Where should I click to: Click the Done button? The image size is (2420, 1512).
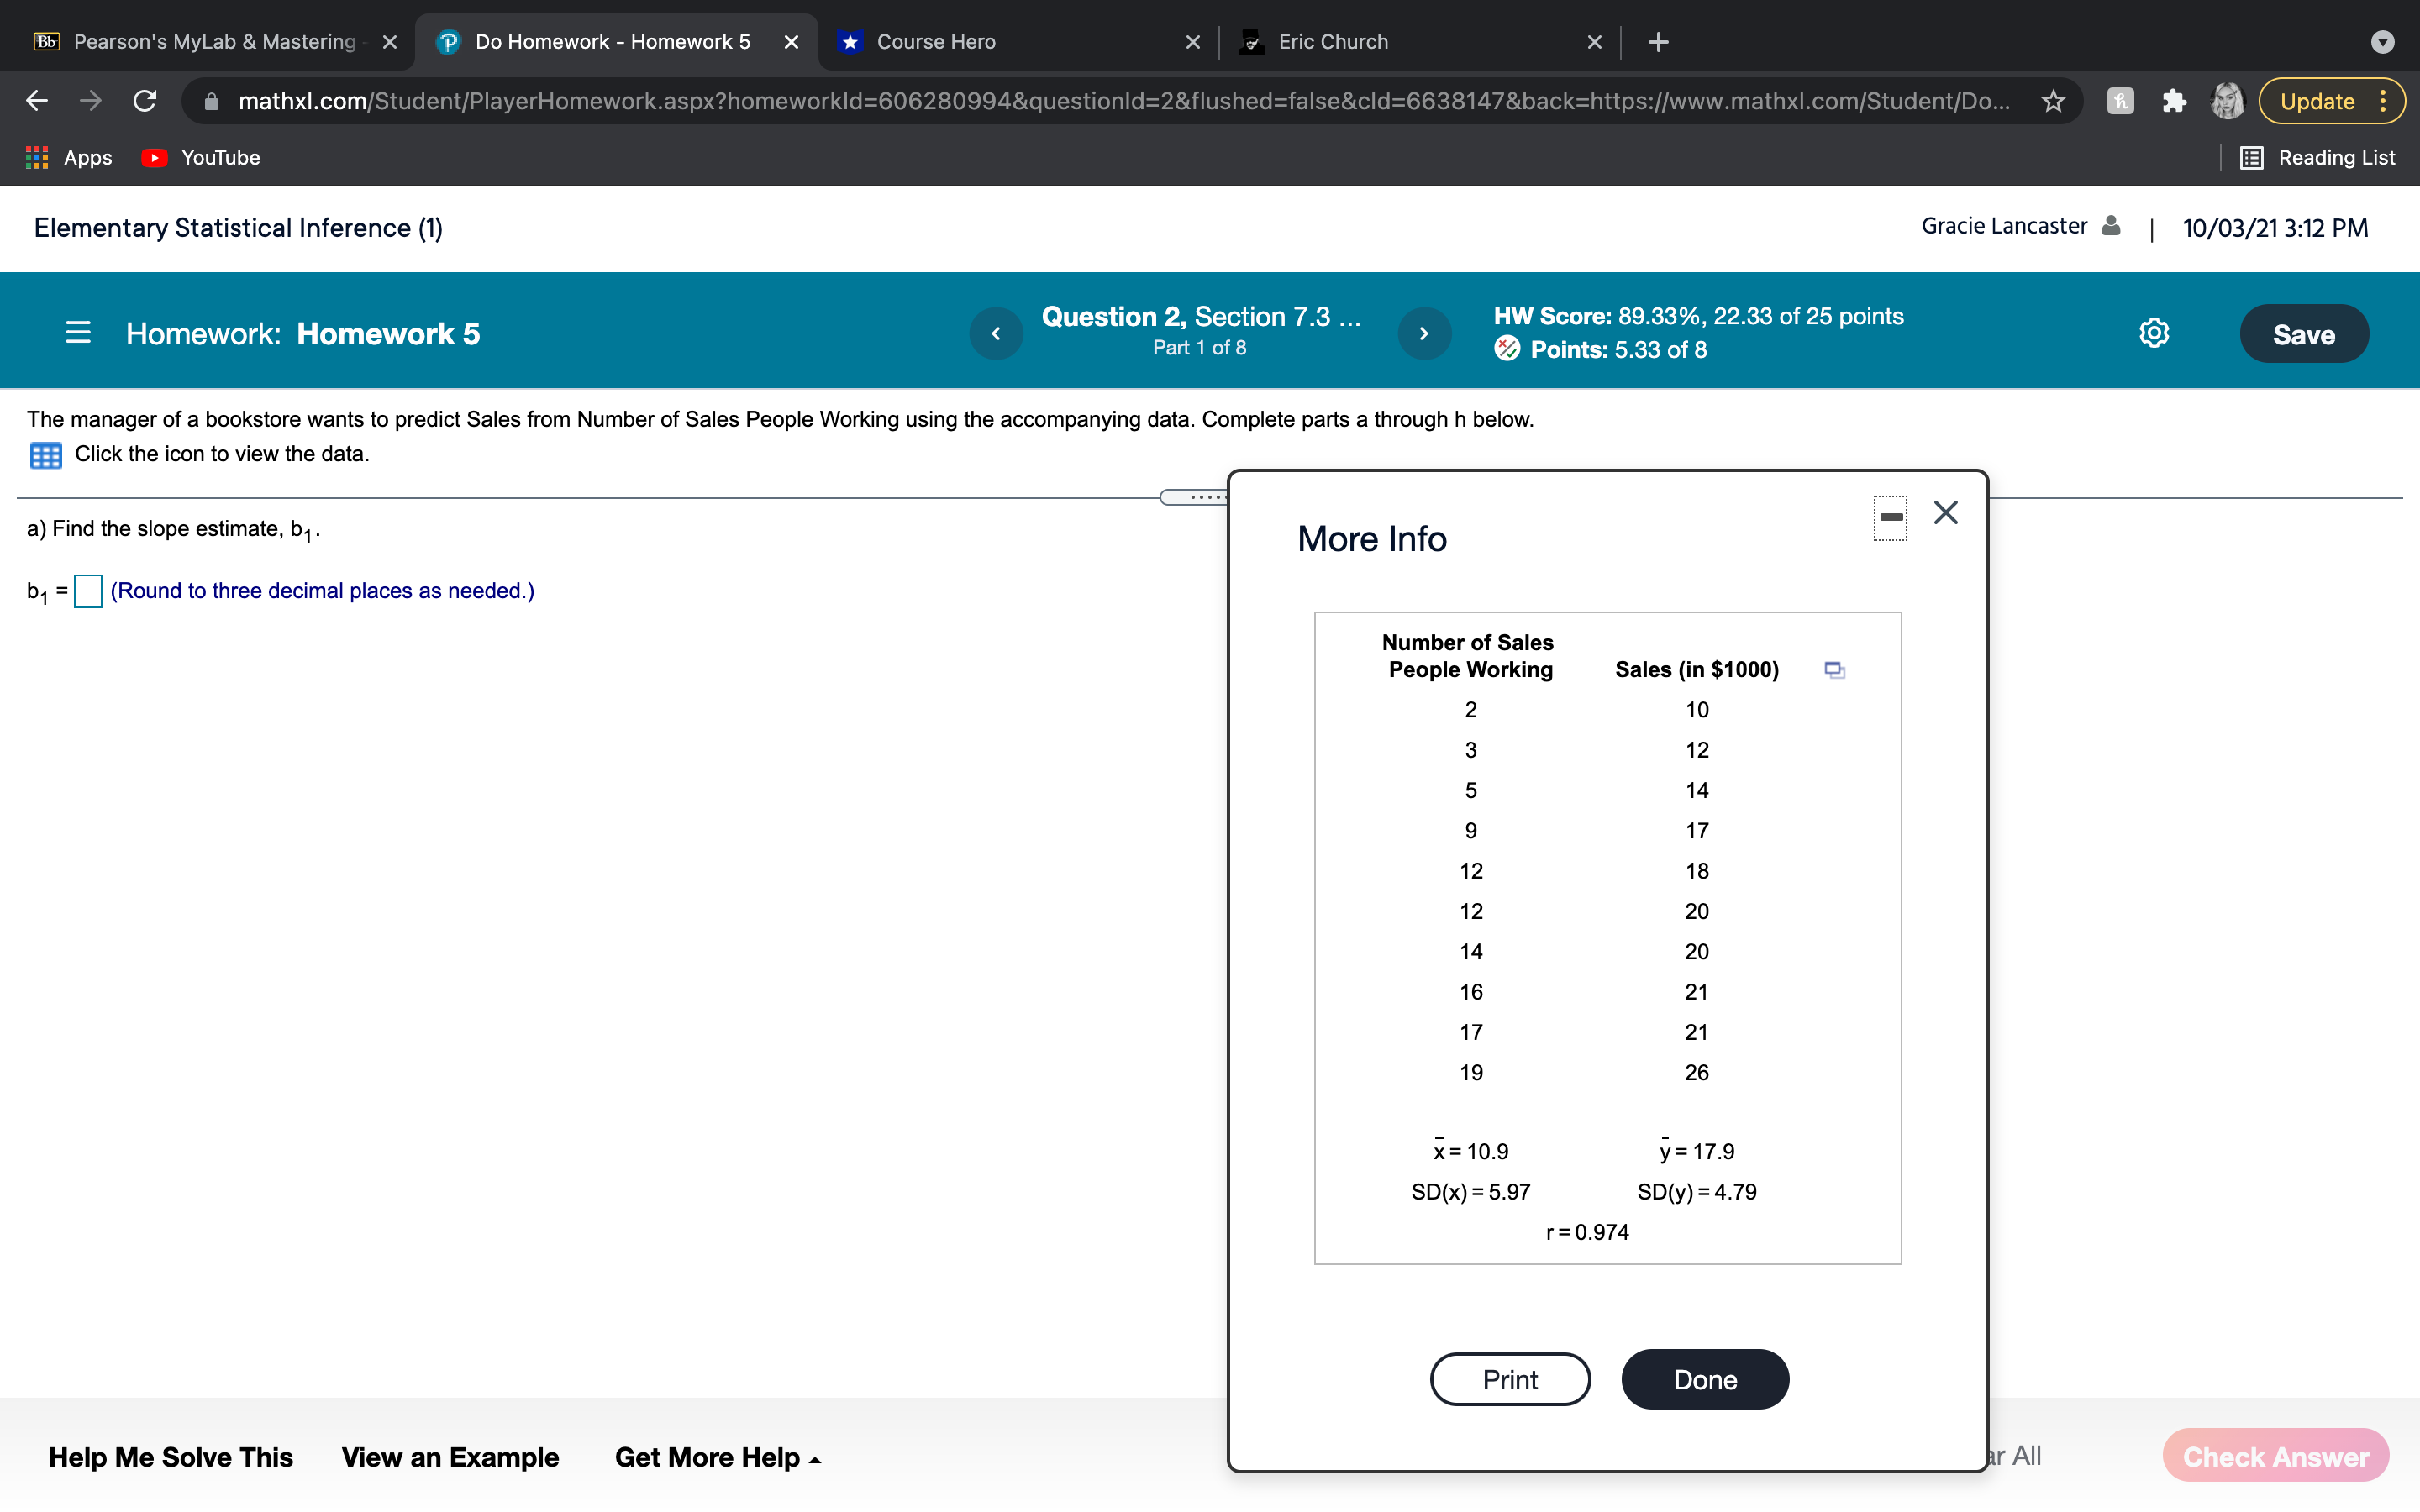1703,1379
